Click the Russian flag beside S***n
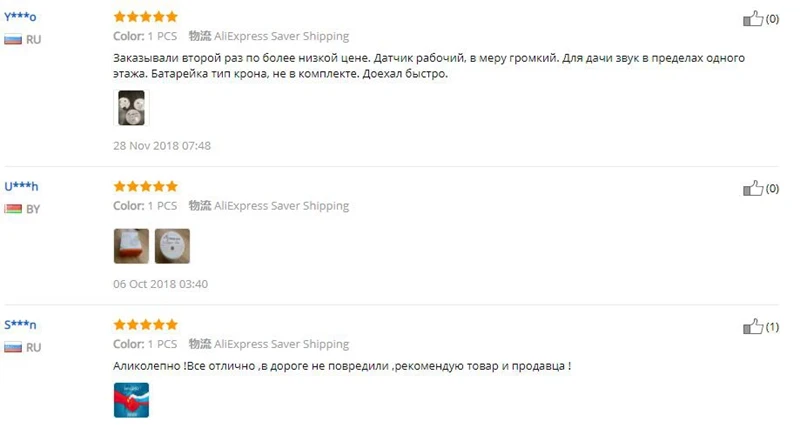 pyautogui.click(x=13, y=348)
